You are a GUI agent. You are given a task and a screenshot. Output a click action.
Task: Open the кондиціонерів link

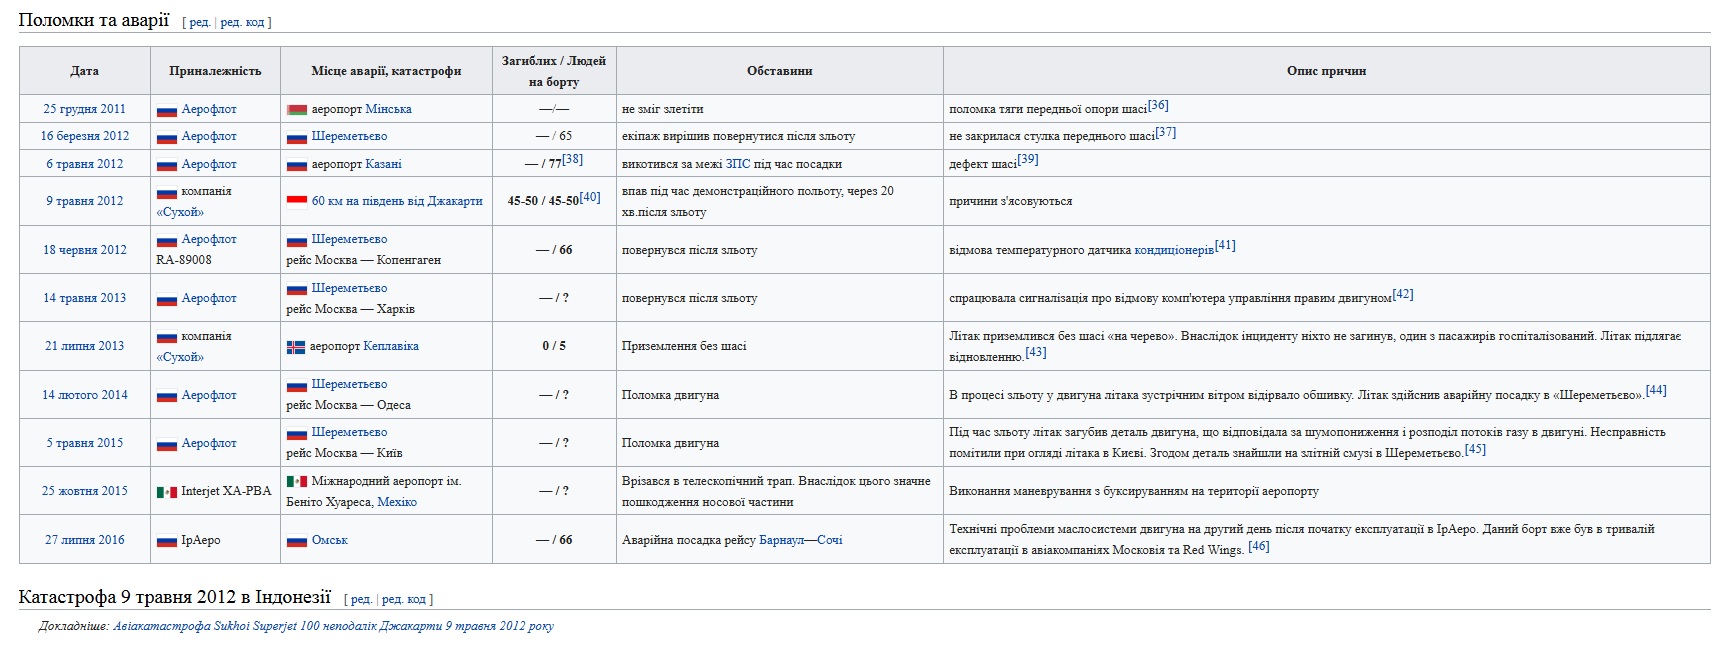1174,250
